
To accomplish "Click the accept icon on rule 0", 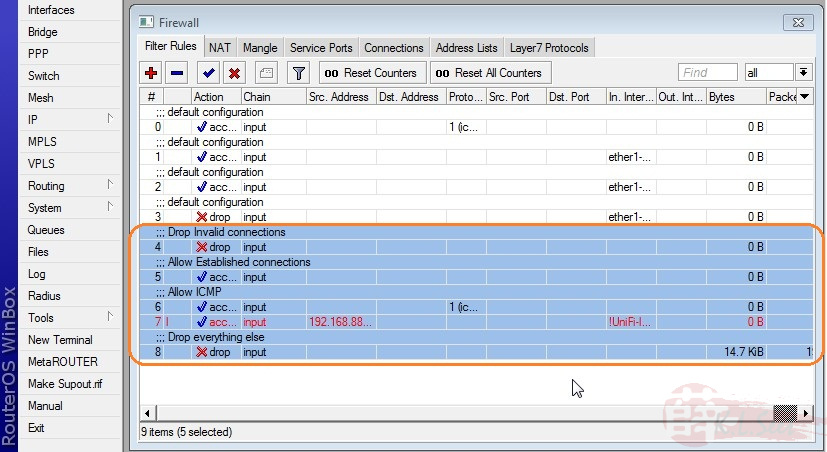I will tap(201, 127).
